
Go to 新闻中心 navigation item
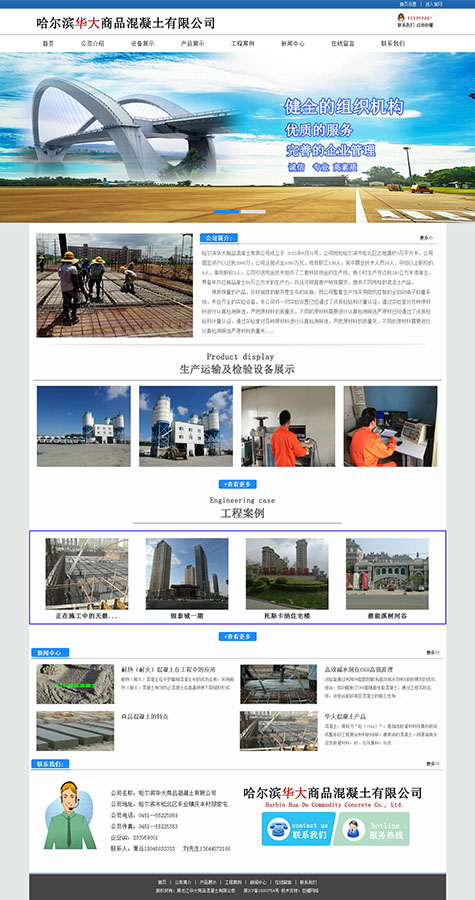293,43
